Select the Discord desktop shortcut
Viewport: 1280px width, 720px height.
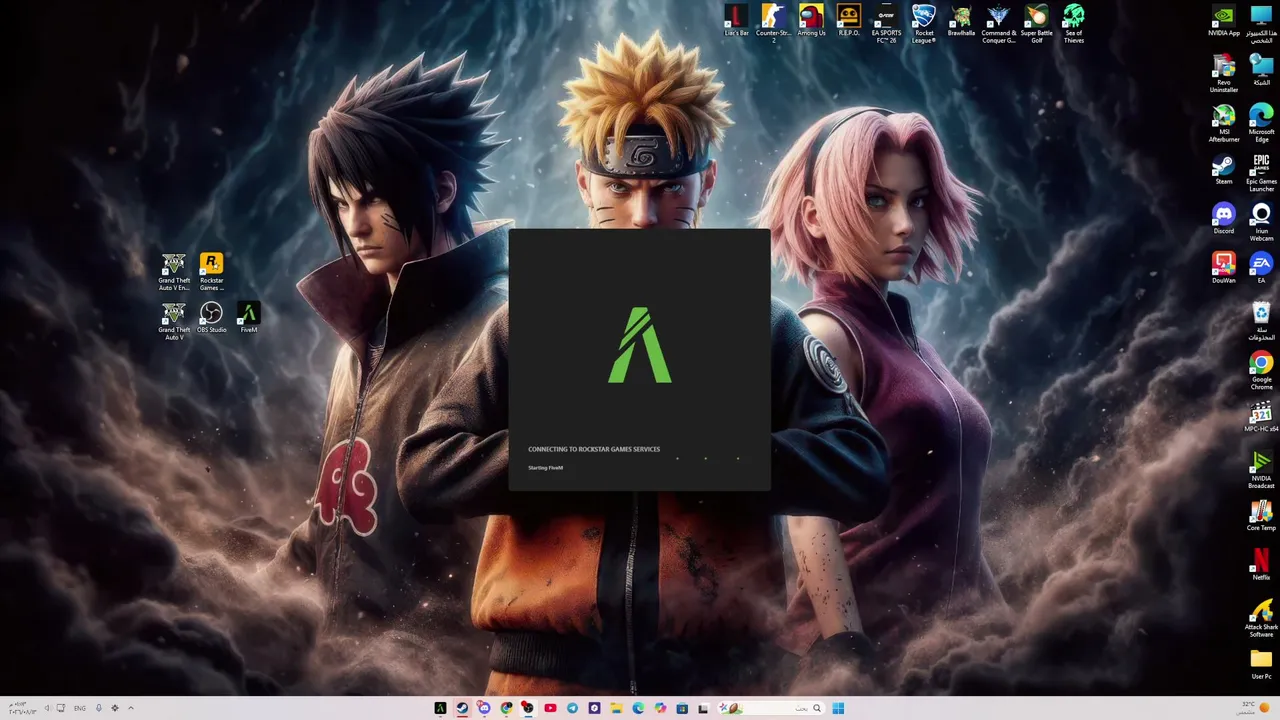[1224, 218]
